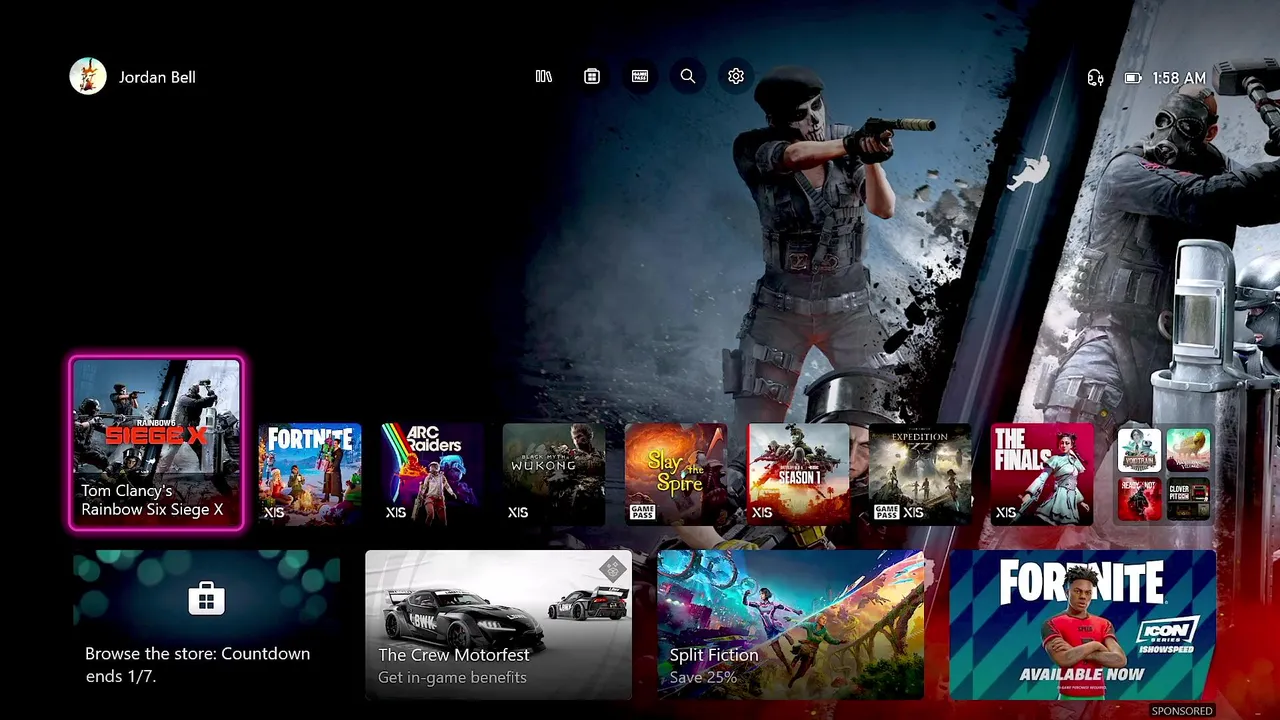Image resolution: width=1280 pixels, height=720 pixels.
Task: Click the Search magnifier icon
Action: pos(688,76)
